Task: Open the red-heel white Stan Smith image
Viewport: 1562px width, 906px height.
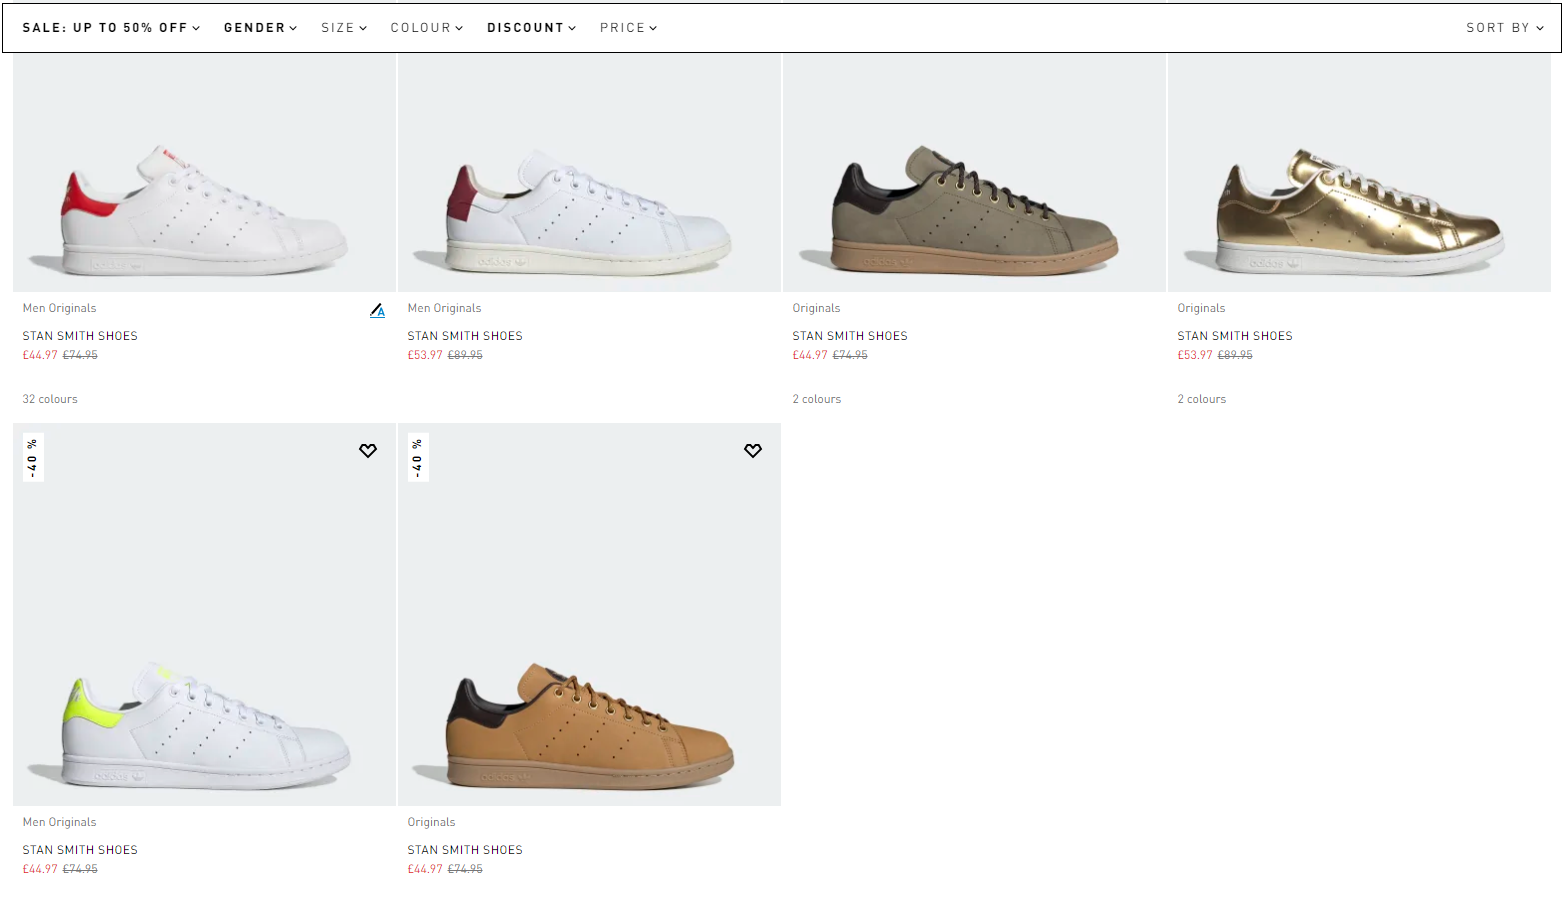Action: click(x=204, y=172)
